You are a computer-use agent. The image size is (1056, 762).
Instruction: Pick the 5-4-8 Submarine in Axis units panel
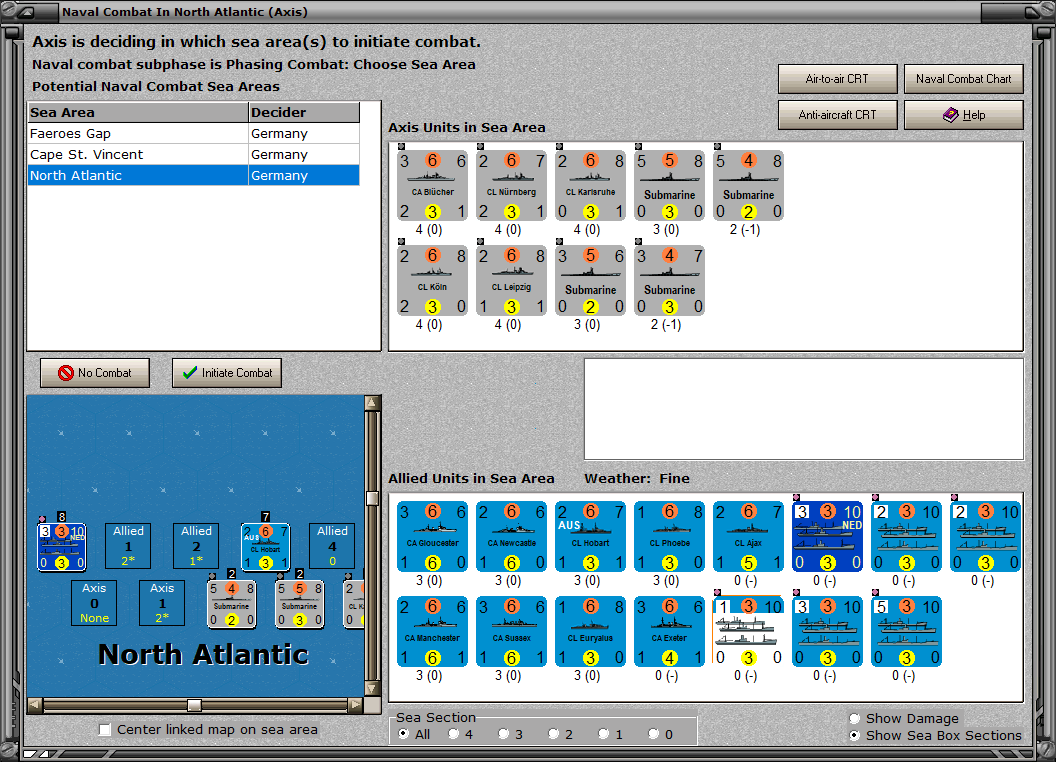(748, 185)
